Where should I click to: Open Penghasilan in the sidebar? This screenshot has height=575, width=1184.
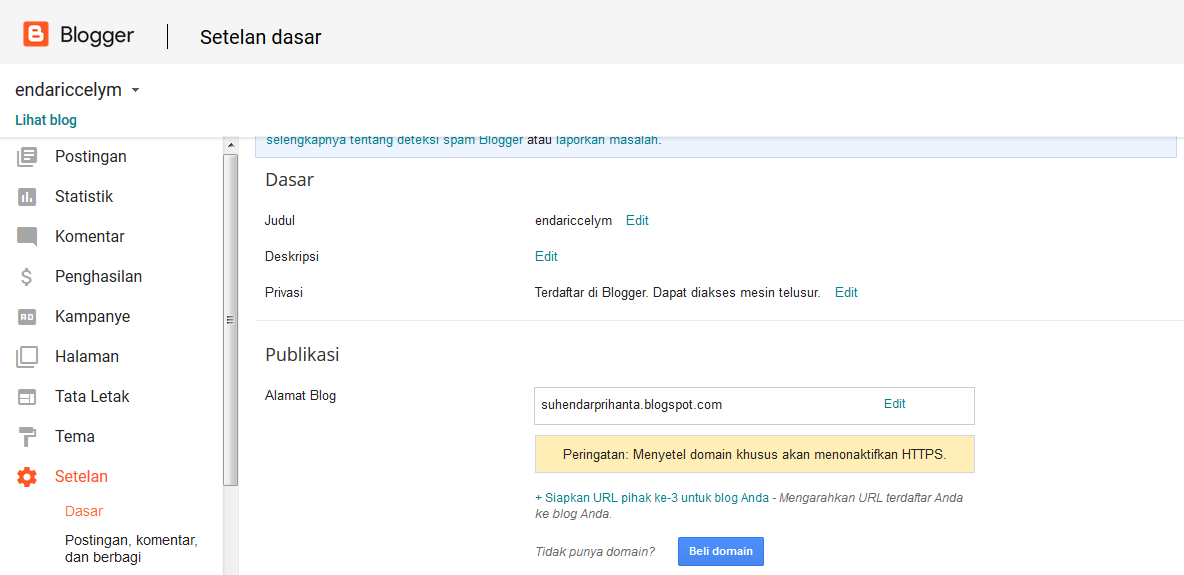[x=98, y=277]
